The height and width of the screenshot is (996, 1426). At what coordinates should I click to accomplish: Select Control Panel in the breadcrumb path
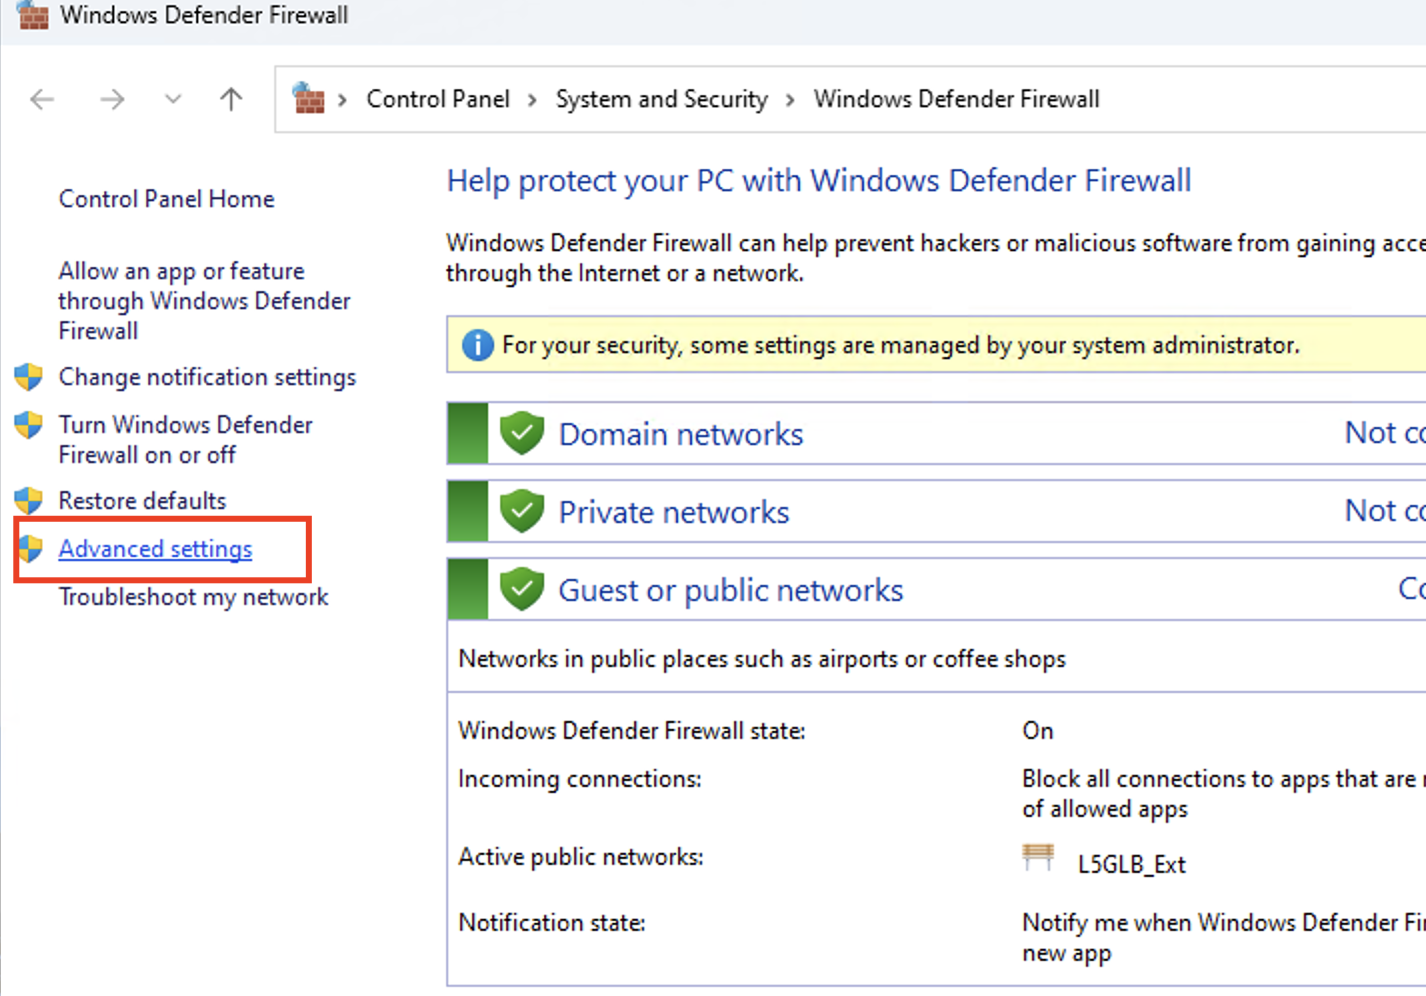[x=437, y=99]
